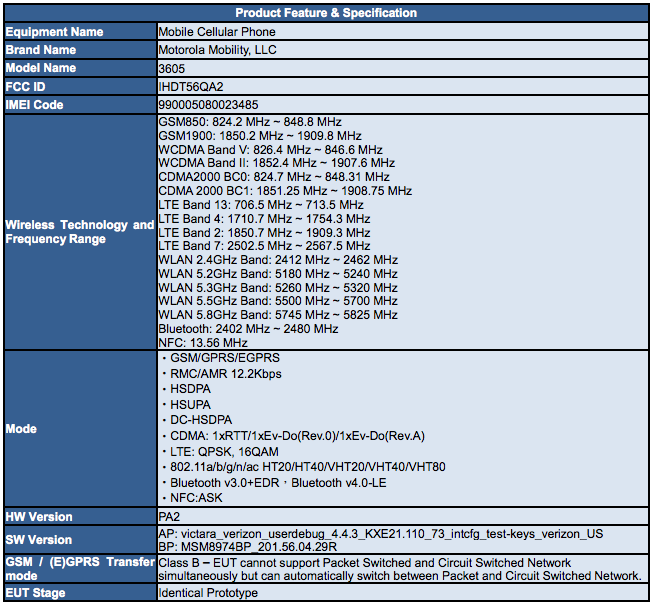
Task: Click model name value 3605
Action: 172,68
